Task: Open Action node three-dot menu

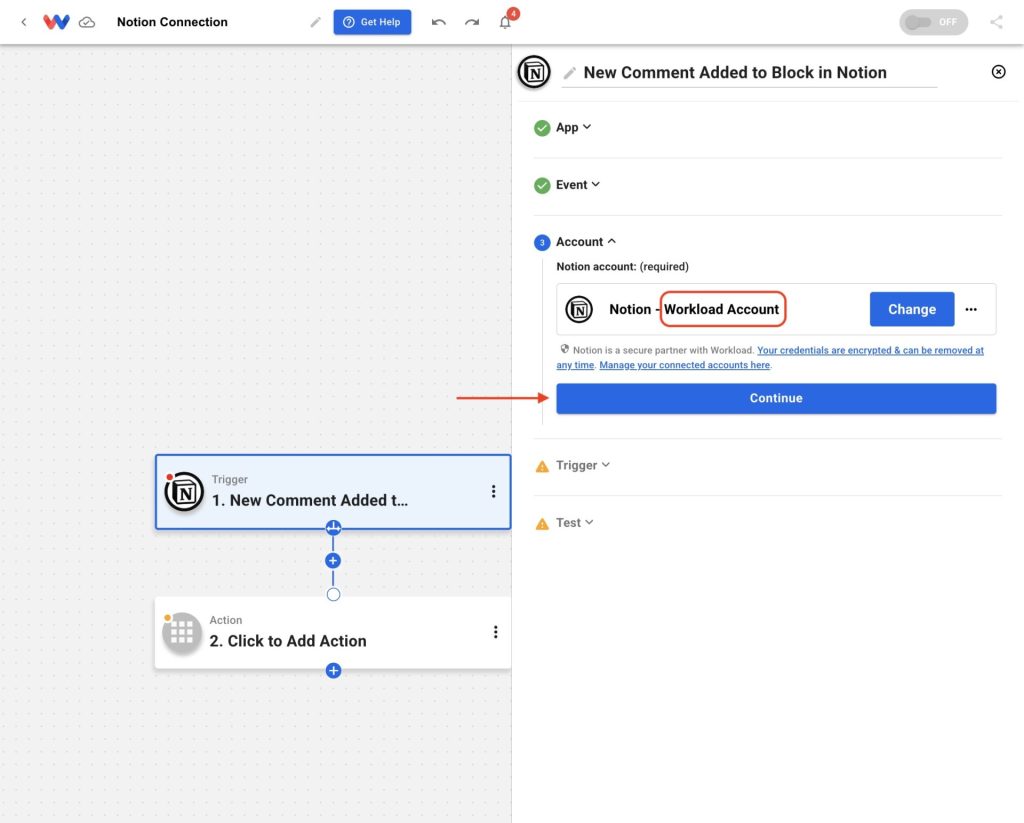Action: click(x=496, y=632)
